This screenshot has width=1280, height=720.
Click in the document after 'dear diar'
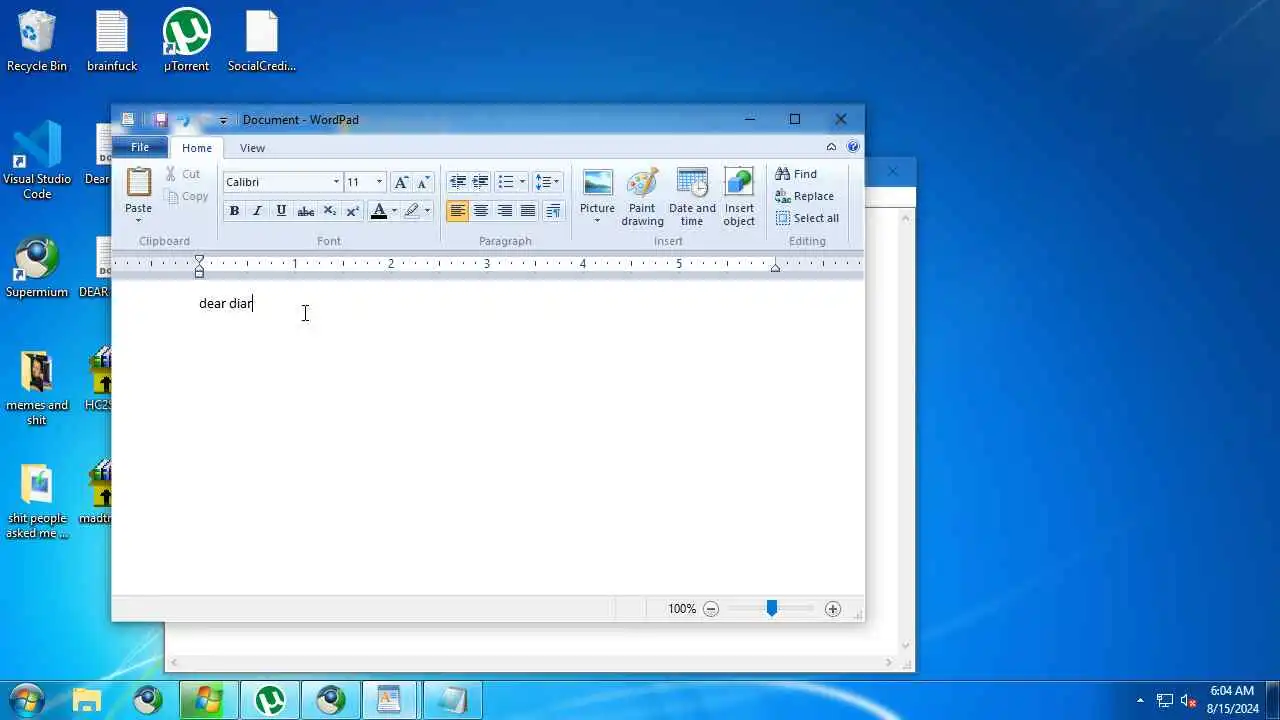click(254, 303)
